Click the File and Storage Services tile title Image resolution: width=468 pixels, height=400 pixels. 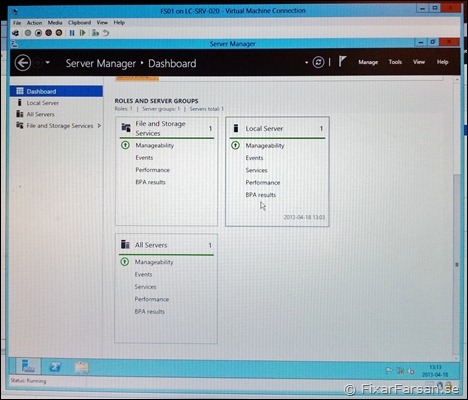(160, 128)
